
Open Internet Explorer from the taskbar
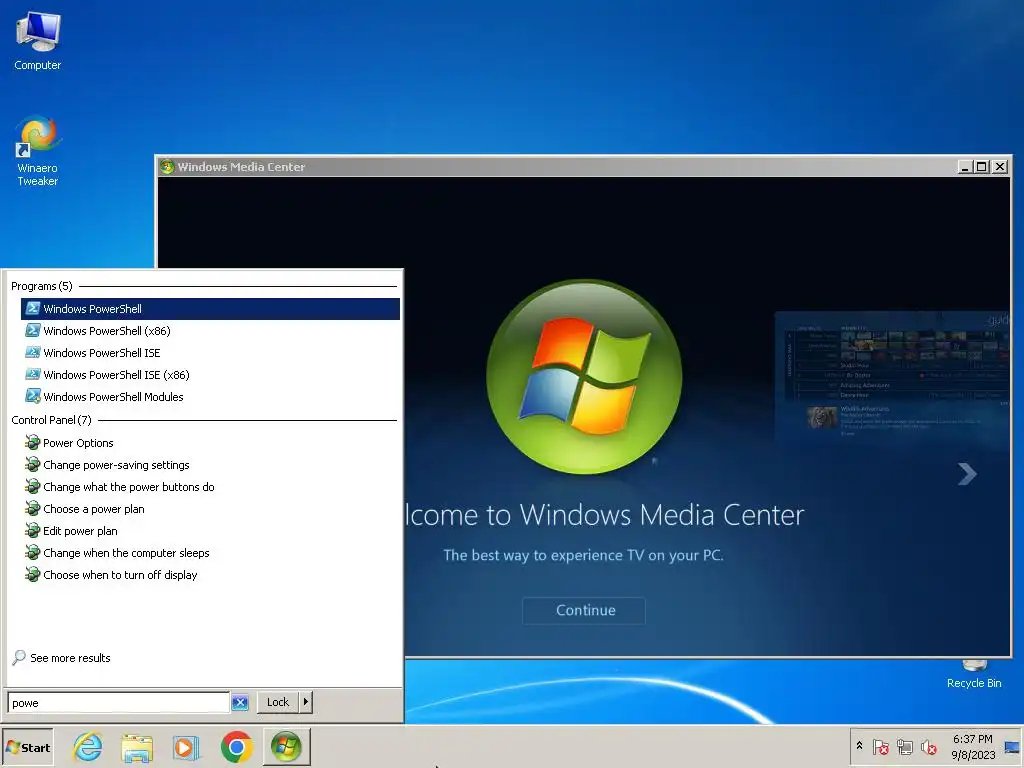point(88,747)
